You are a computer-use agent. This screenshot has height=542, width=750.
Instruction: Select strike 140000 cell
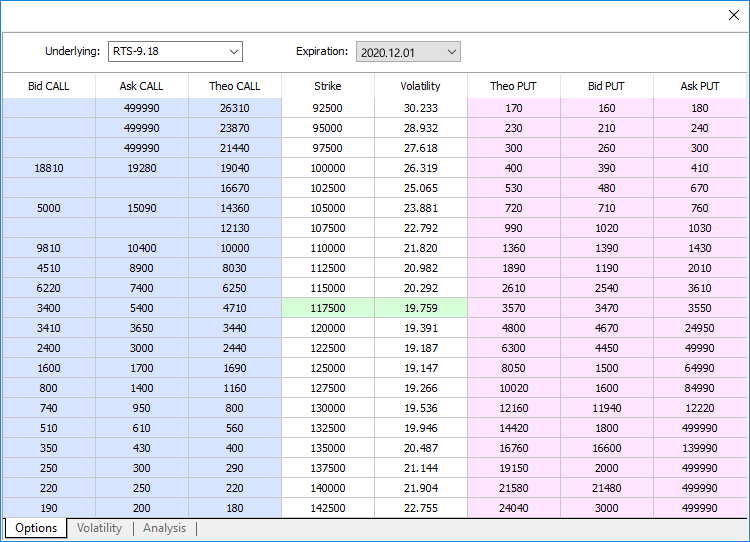click(328, 488)
